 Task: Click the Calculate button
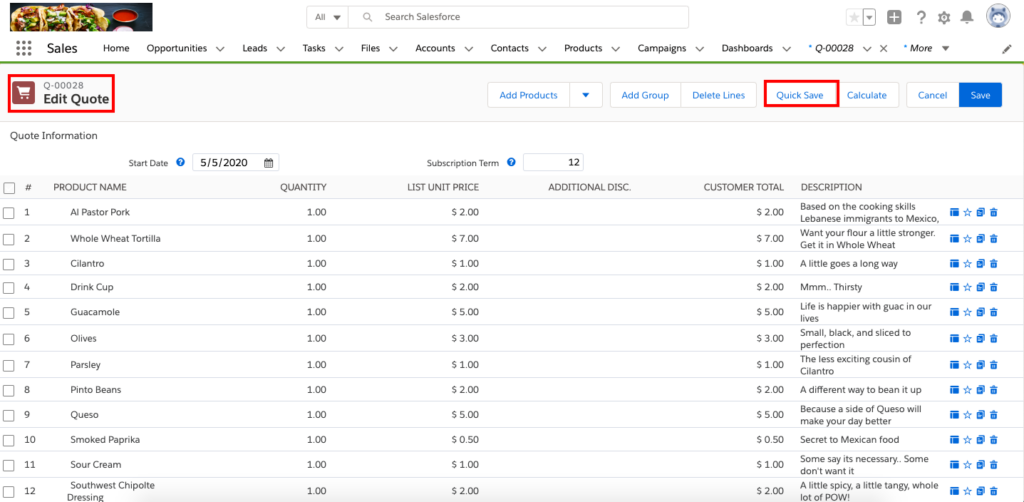[x=867, y=95]
